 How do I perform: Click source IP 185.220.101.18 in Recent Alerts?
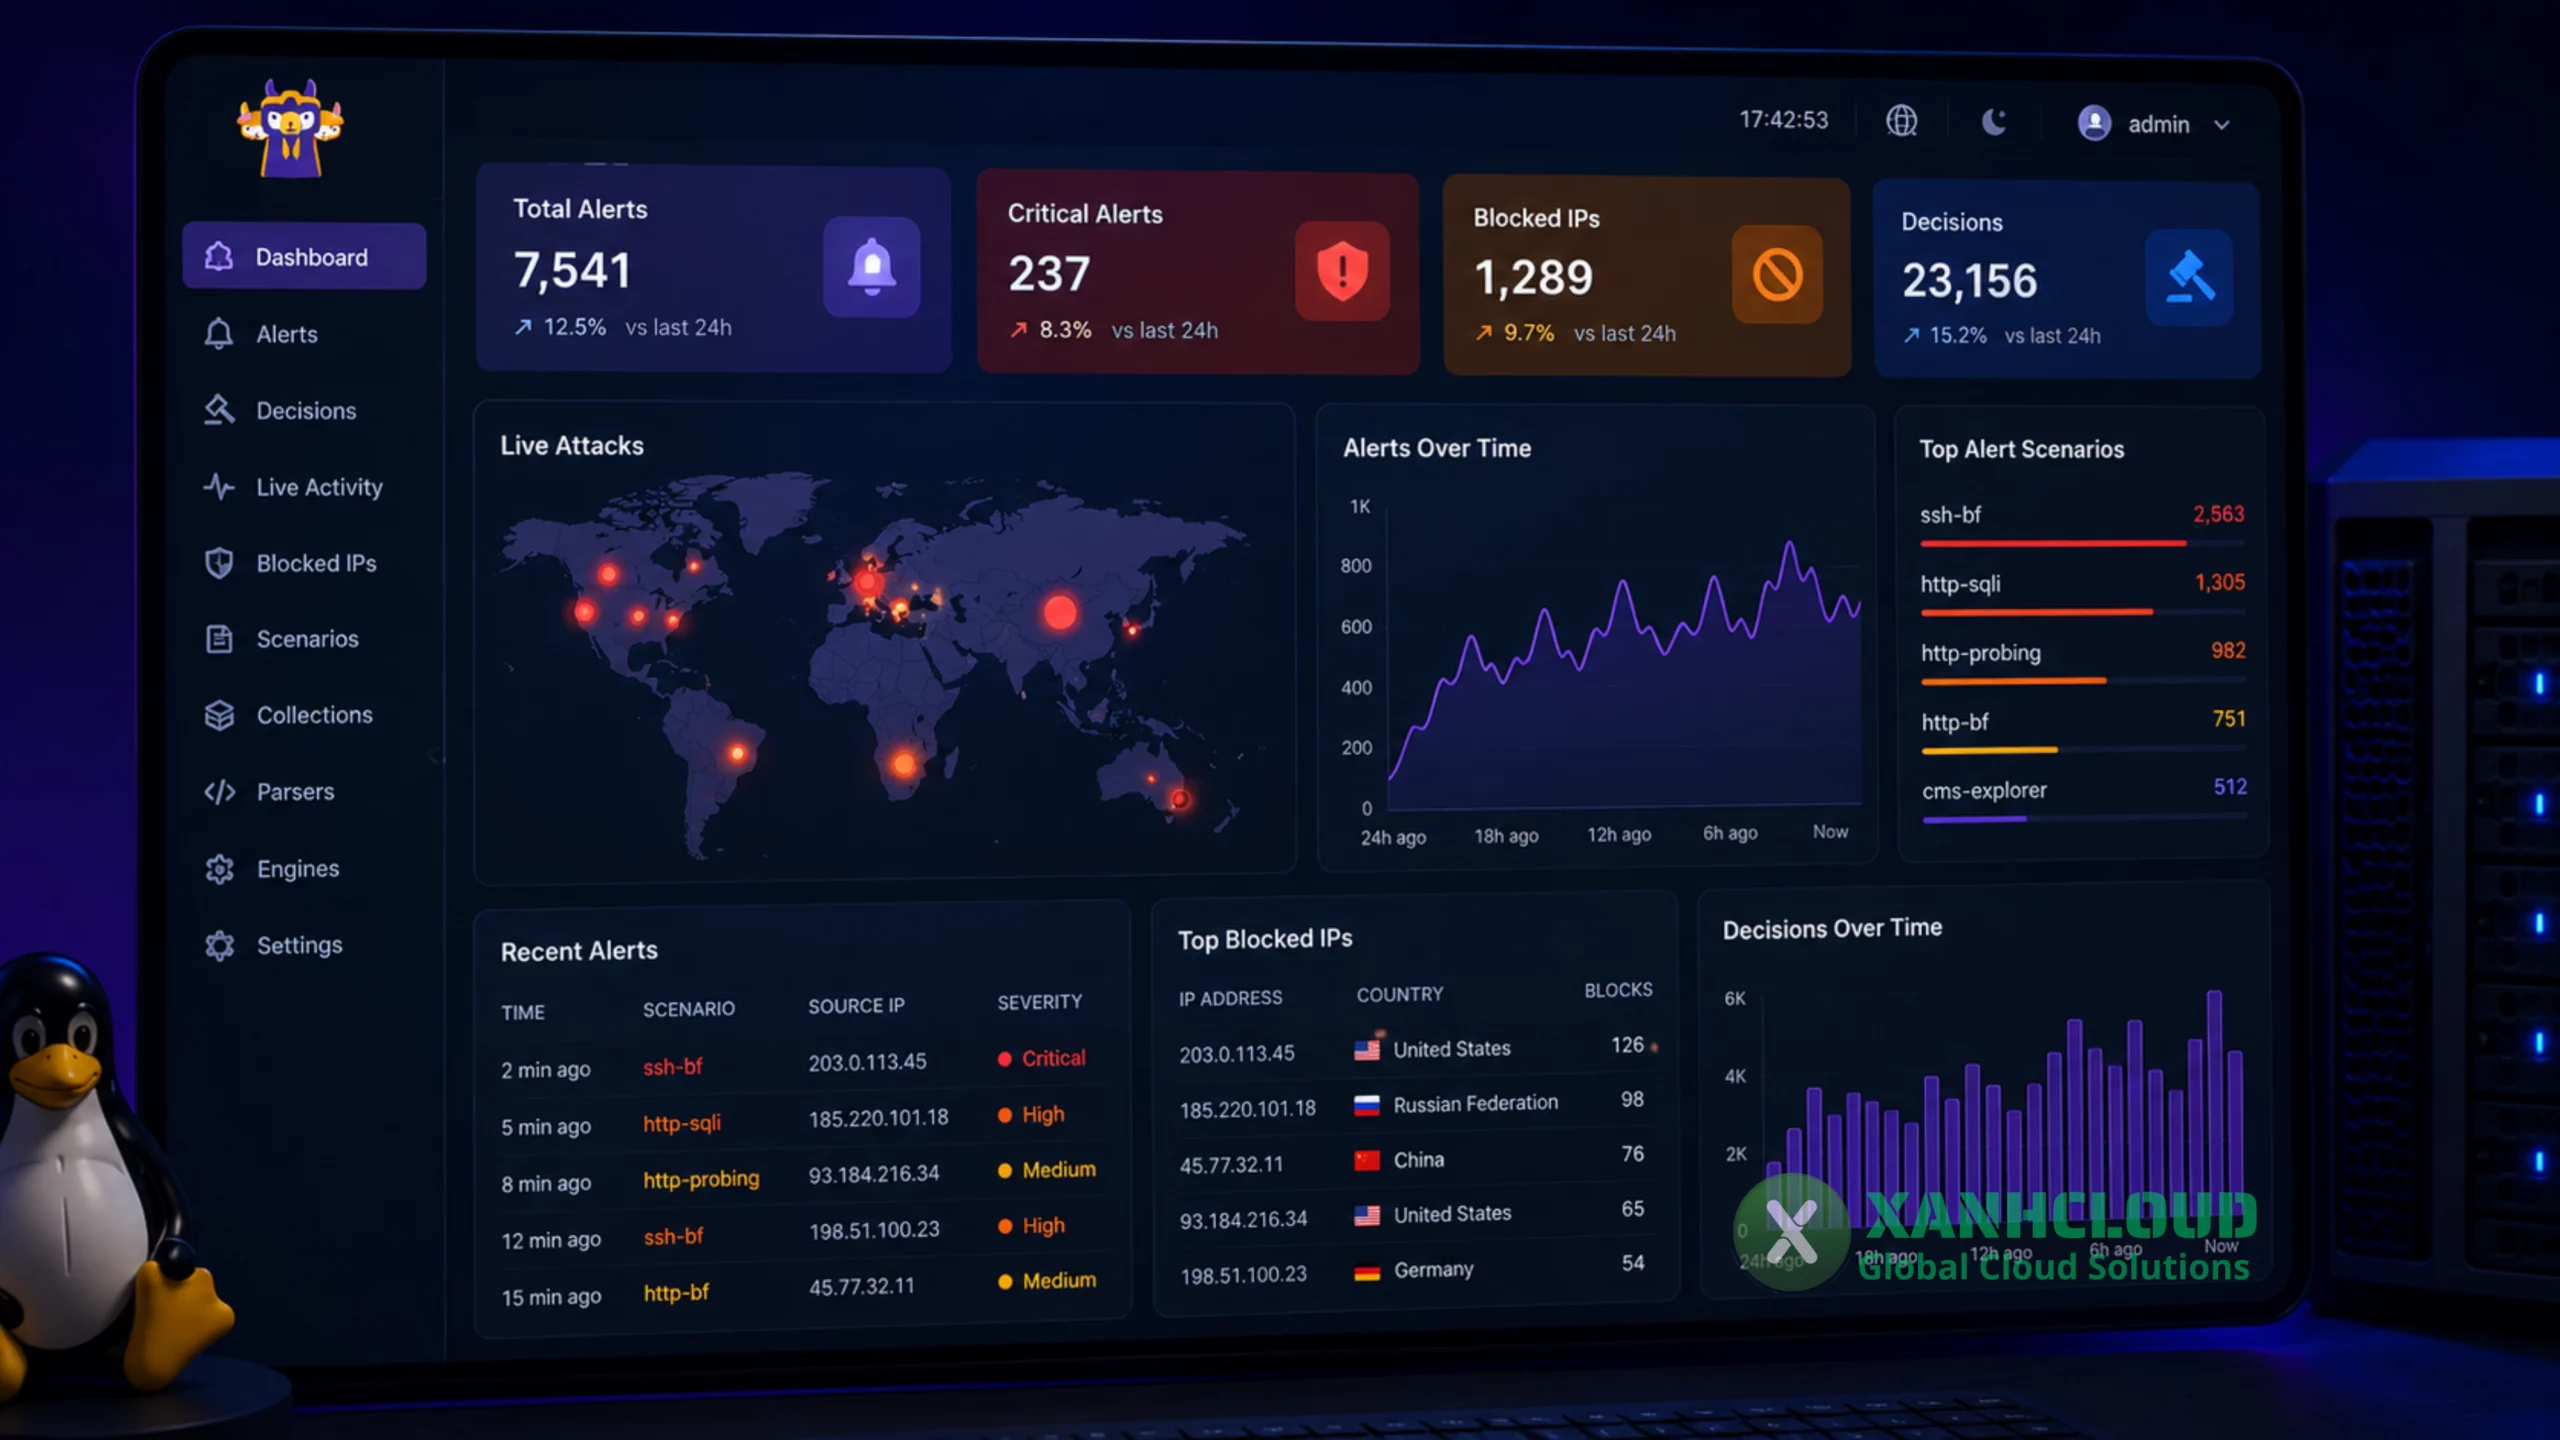coord(878,1118)
